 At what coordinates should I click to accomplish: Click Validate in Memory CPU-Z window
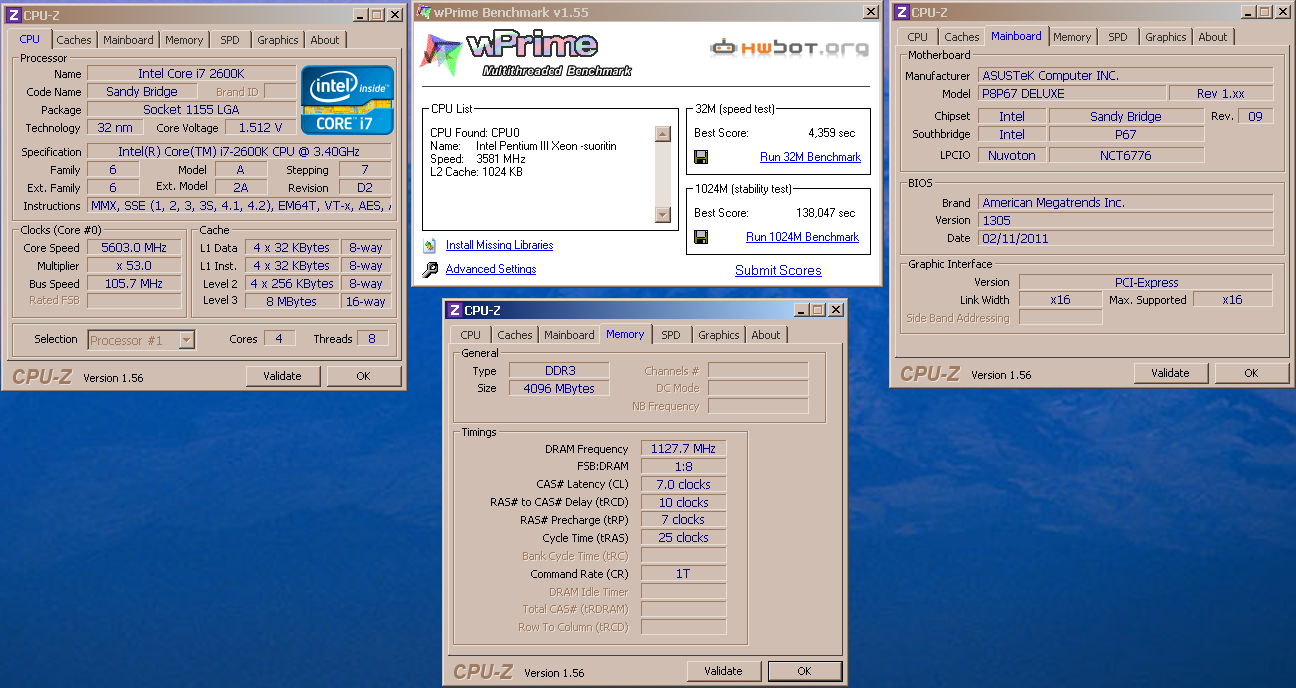tap(723, 671)
